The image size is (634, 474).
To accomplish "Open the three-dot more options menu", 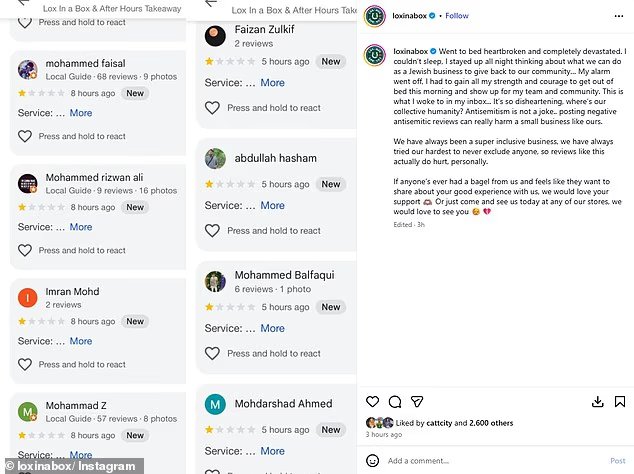I will tap(618, 16).
